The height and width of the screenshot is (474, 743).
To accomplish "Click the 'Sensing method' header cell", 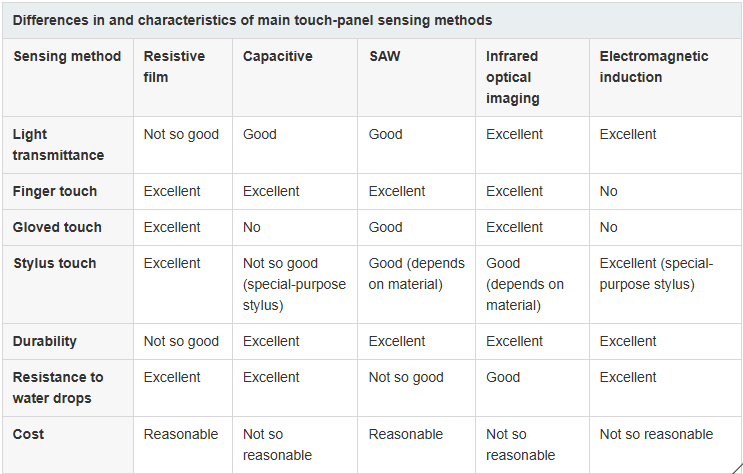I will coord(67,57).
